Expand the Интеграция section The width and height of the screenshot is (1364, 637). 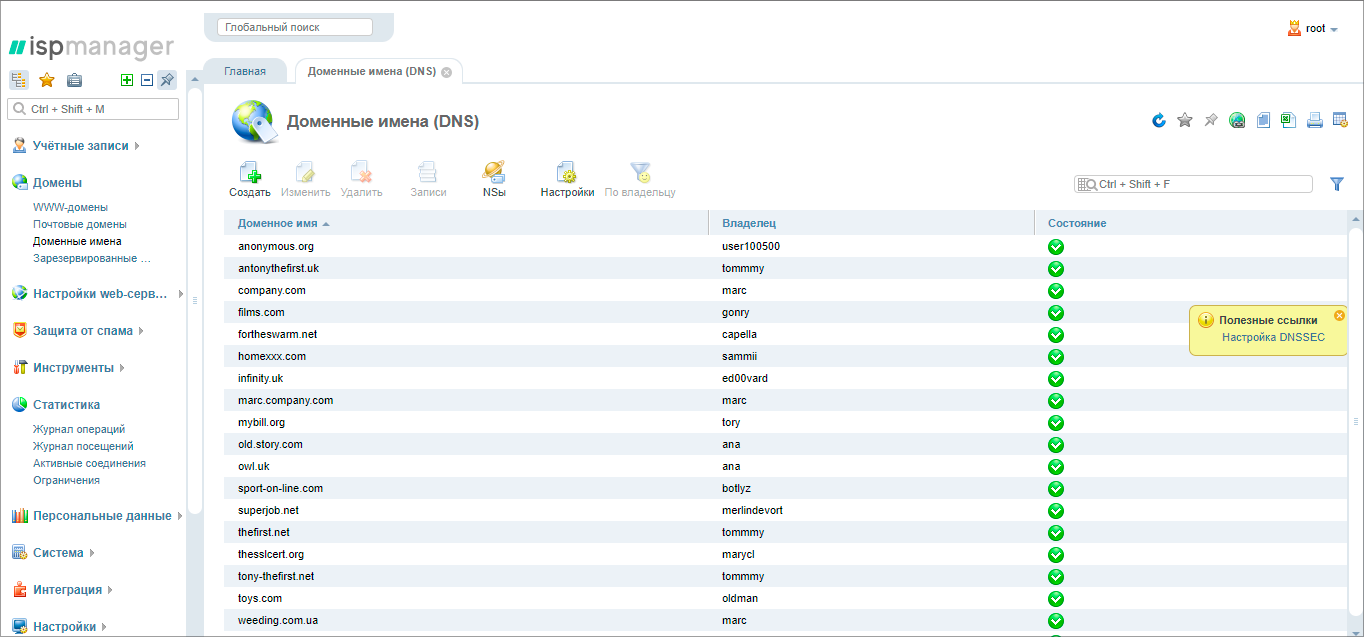coord(62,590)
